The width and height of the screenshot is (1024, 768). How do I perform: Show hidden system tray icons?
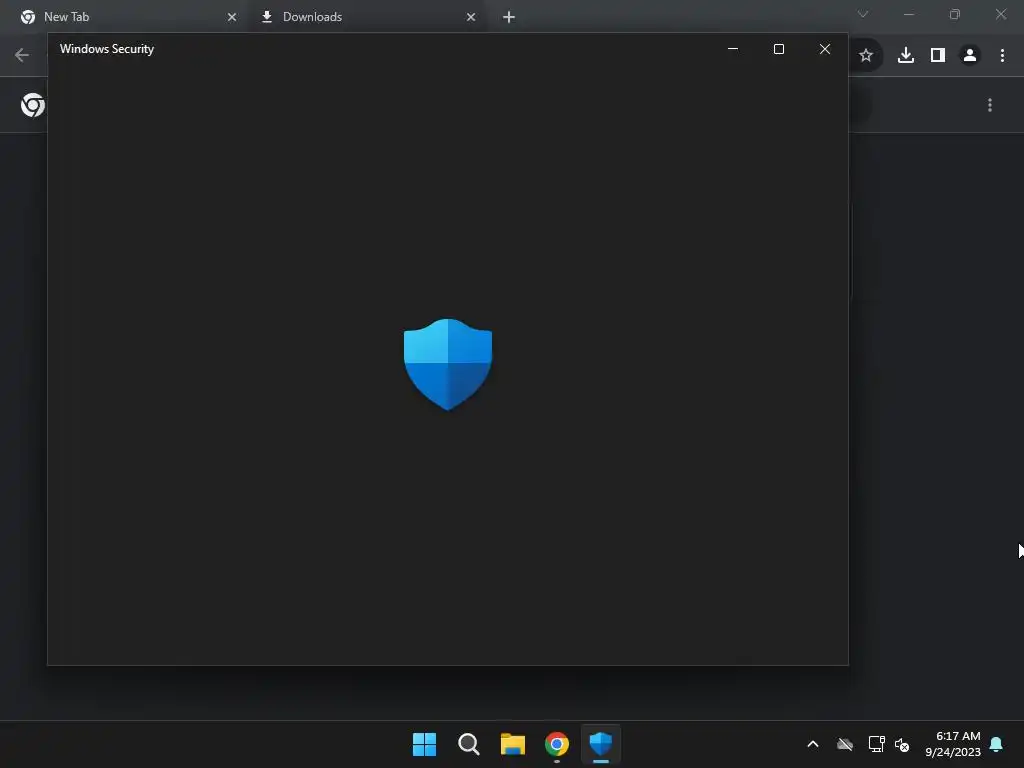pos(813,744)
